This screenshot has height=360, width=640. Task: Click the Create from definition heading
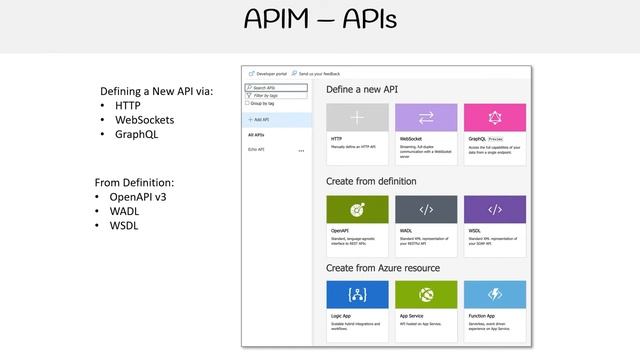point(371,181)
